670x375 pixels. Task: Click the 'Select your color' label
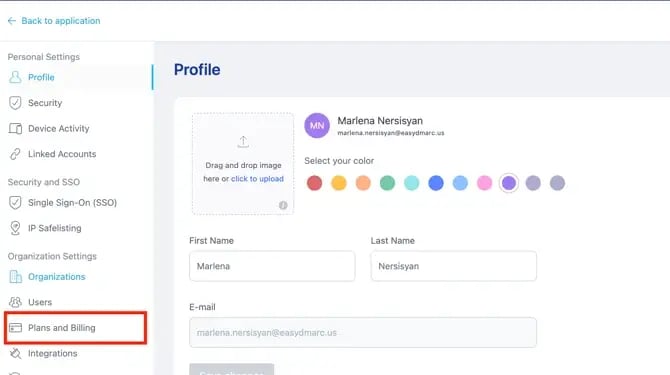tap(339, 161)
